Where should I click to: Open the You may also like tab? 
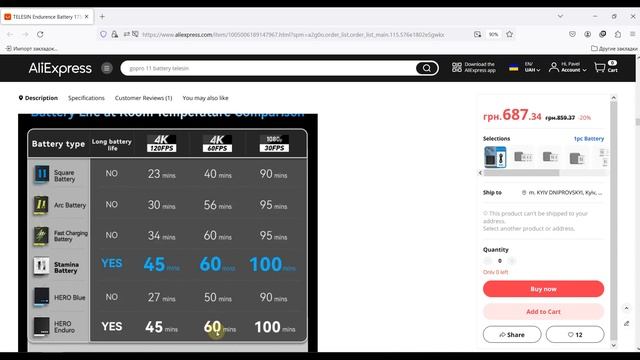click(x=205, y=98)
